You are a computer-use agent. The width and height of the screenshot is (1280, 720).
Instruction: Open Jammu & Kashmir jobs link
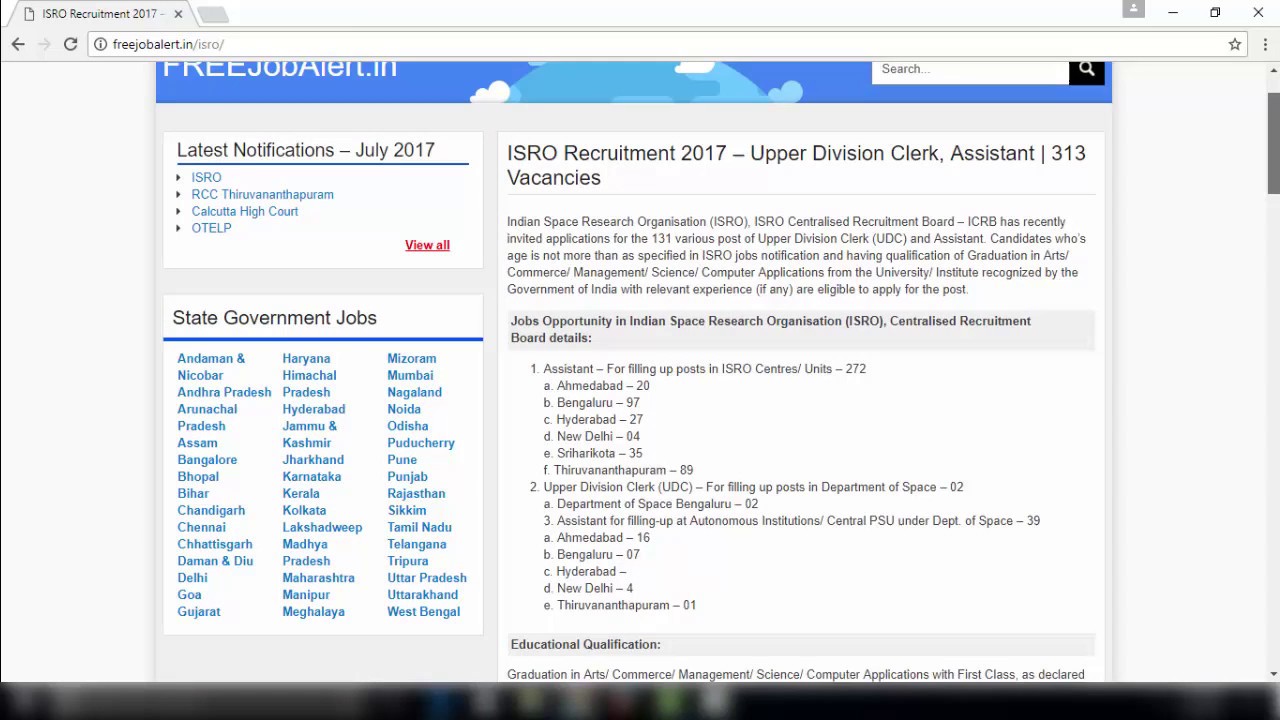[309, 434]
